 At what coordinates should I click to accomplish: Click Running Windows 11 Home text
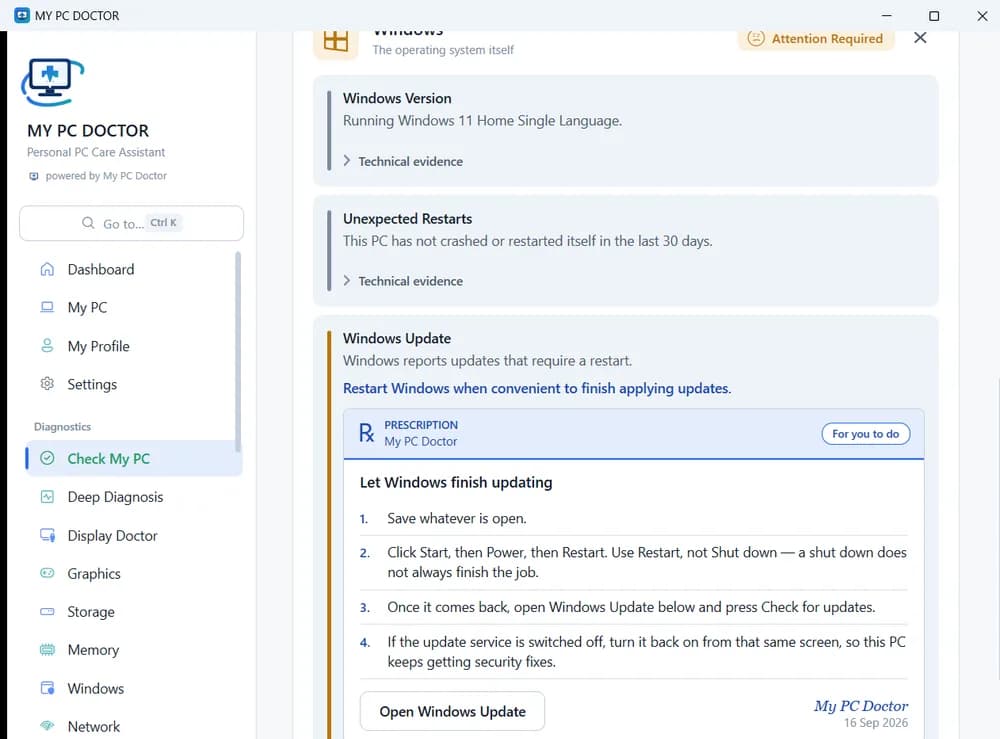[x=482, y=121]
